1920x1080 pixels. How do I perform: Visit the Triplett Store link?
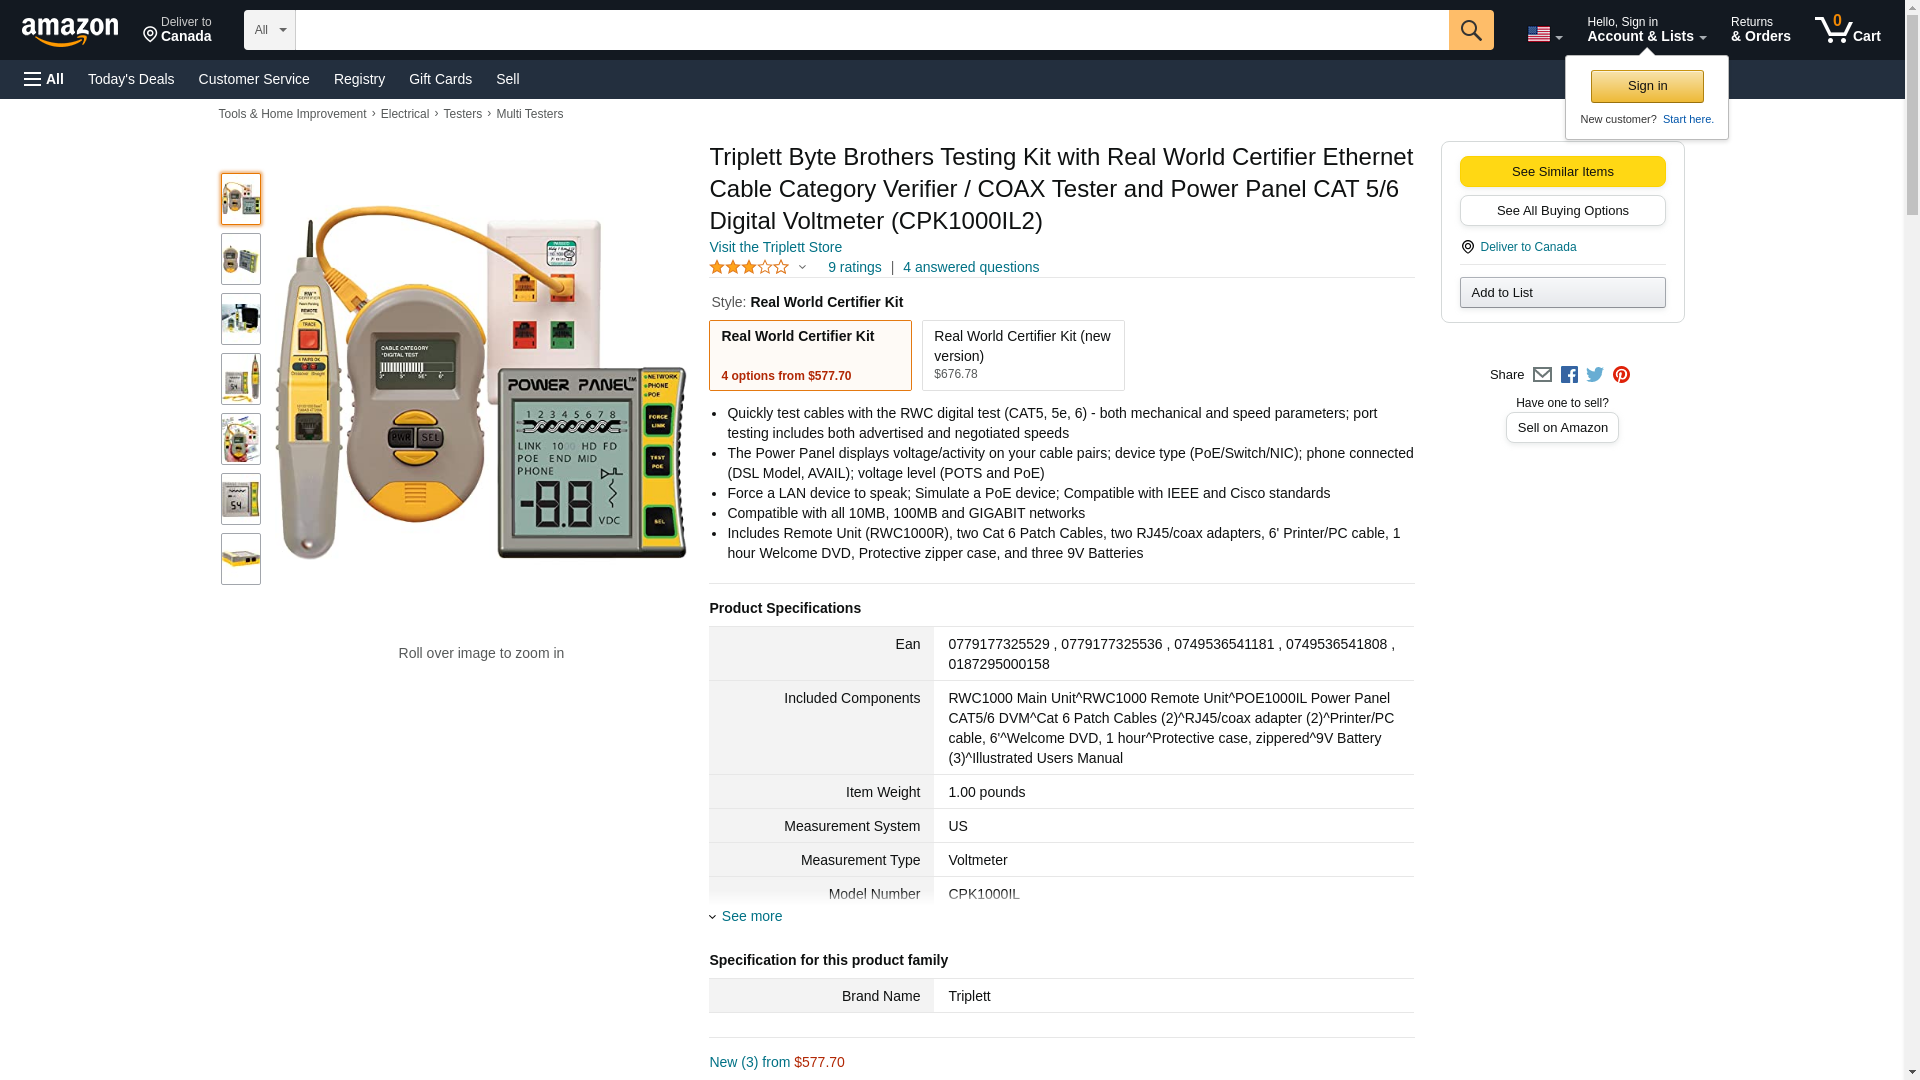click(x=775, y=247)
